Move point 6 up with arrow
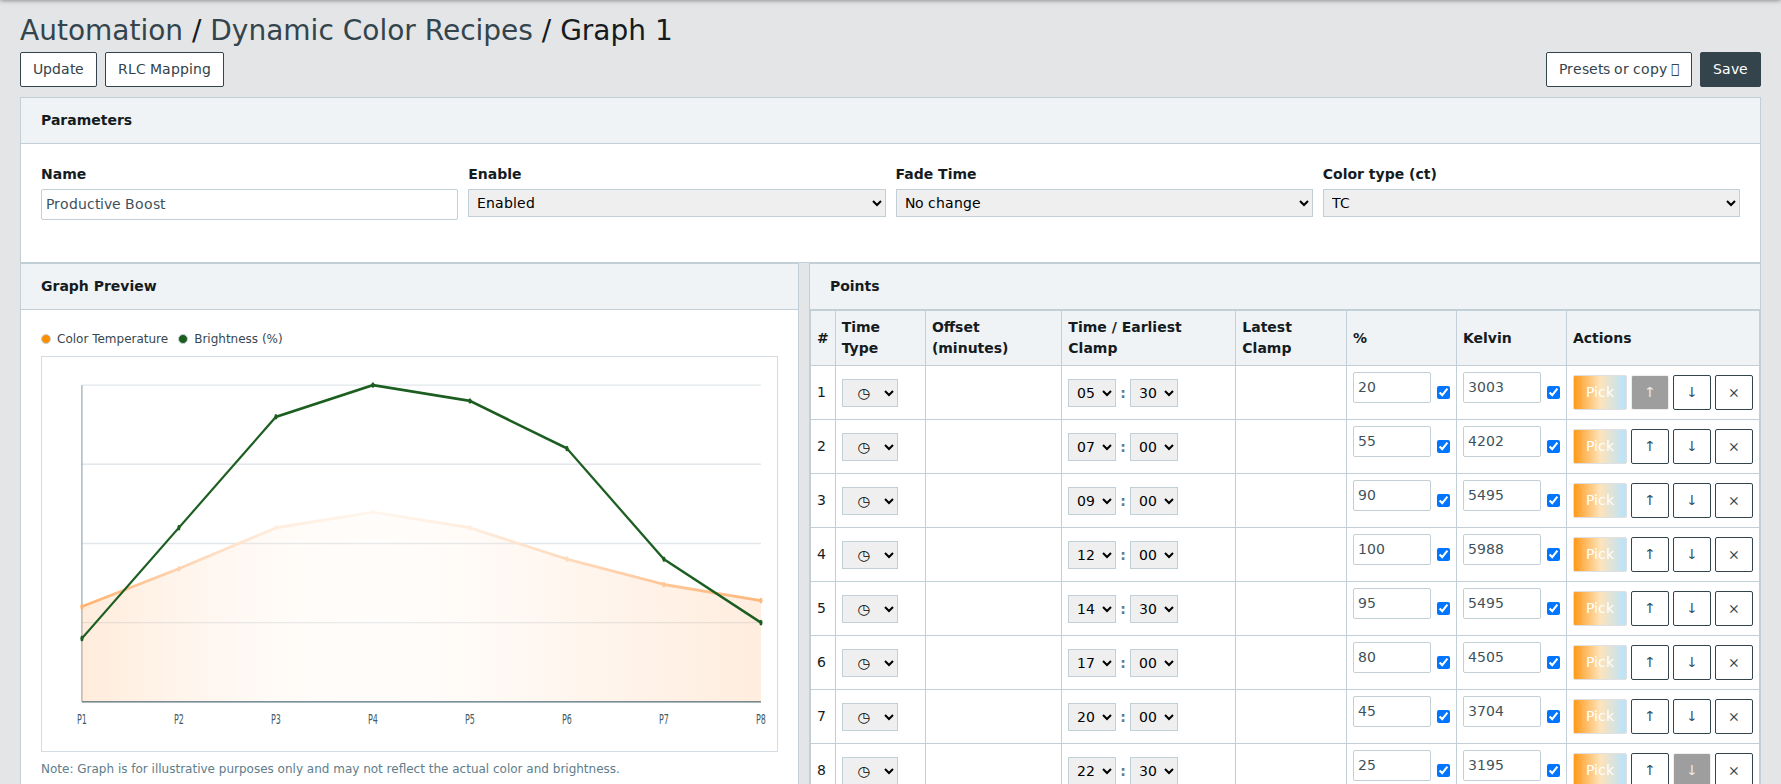The width and height of the screenshot is (1781, 784). pos(1649,662)
